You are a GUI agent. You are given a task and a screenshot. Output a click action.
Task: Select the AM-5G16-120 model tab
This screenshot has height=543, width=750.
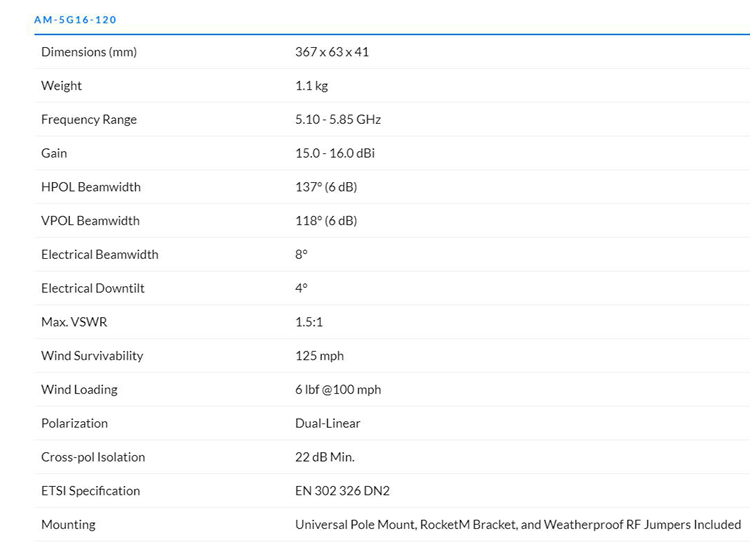click(x=75, y=19)
